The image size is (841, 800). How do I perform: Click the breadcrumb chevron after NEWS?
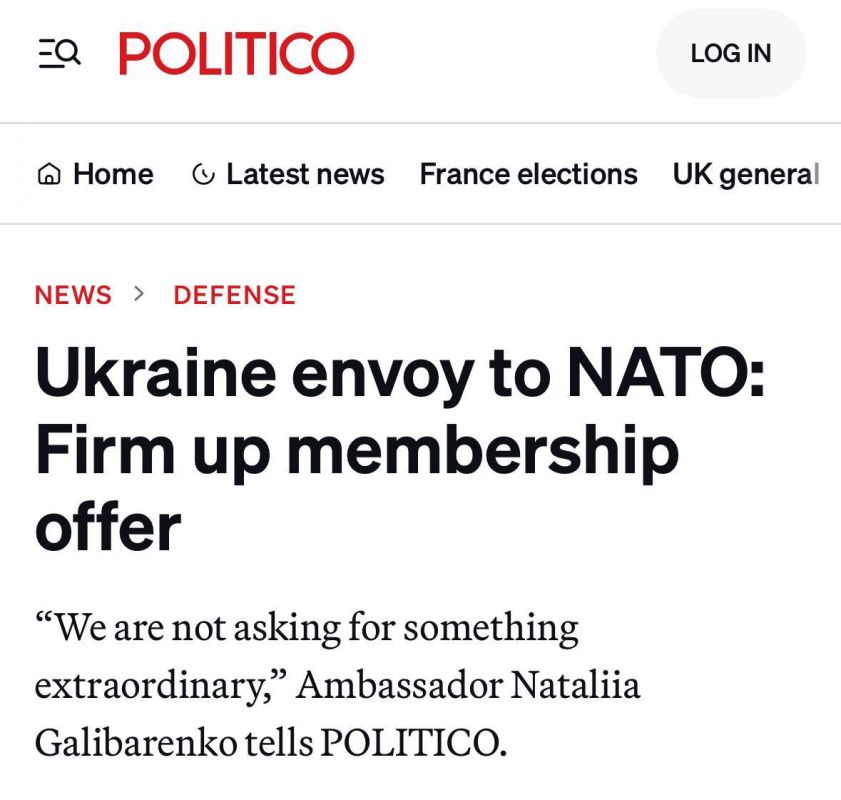click(x=140, y=294)
